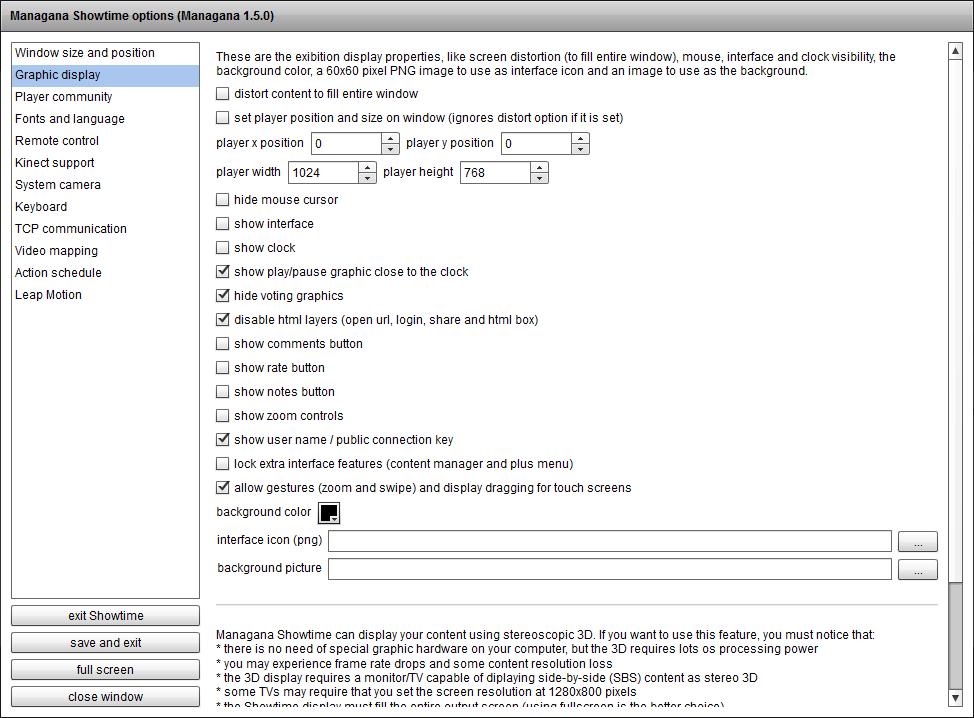Click the interface icon path text field
The image size is (974, 718).
tap(609, 541)
